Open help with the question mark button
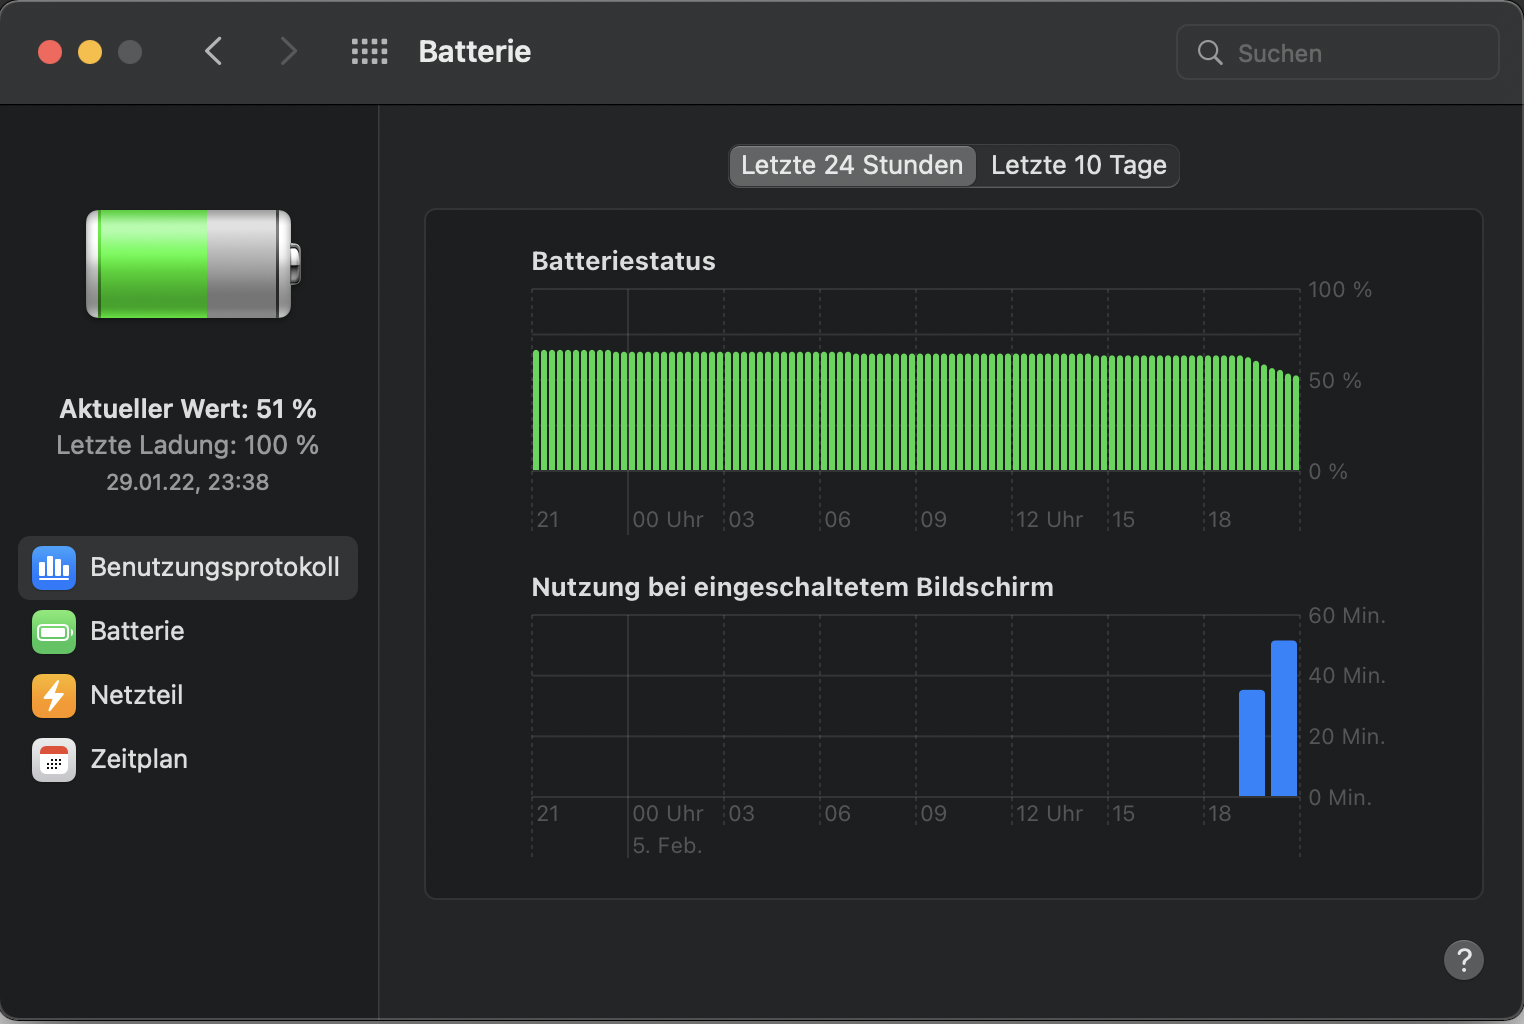Screen dimensions: 1524x1024 [x=1463, y=960]
